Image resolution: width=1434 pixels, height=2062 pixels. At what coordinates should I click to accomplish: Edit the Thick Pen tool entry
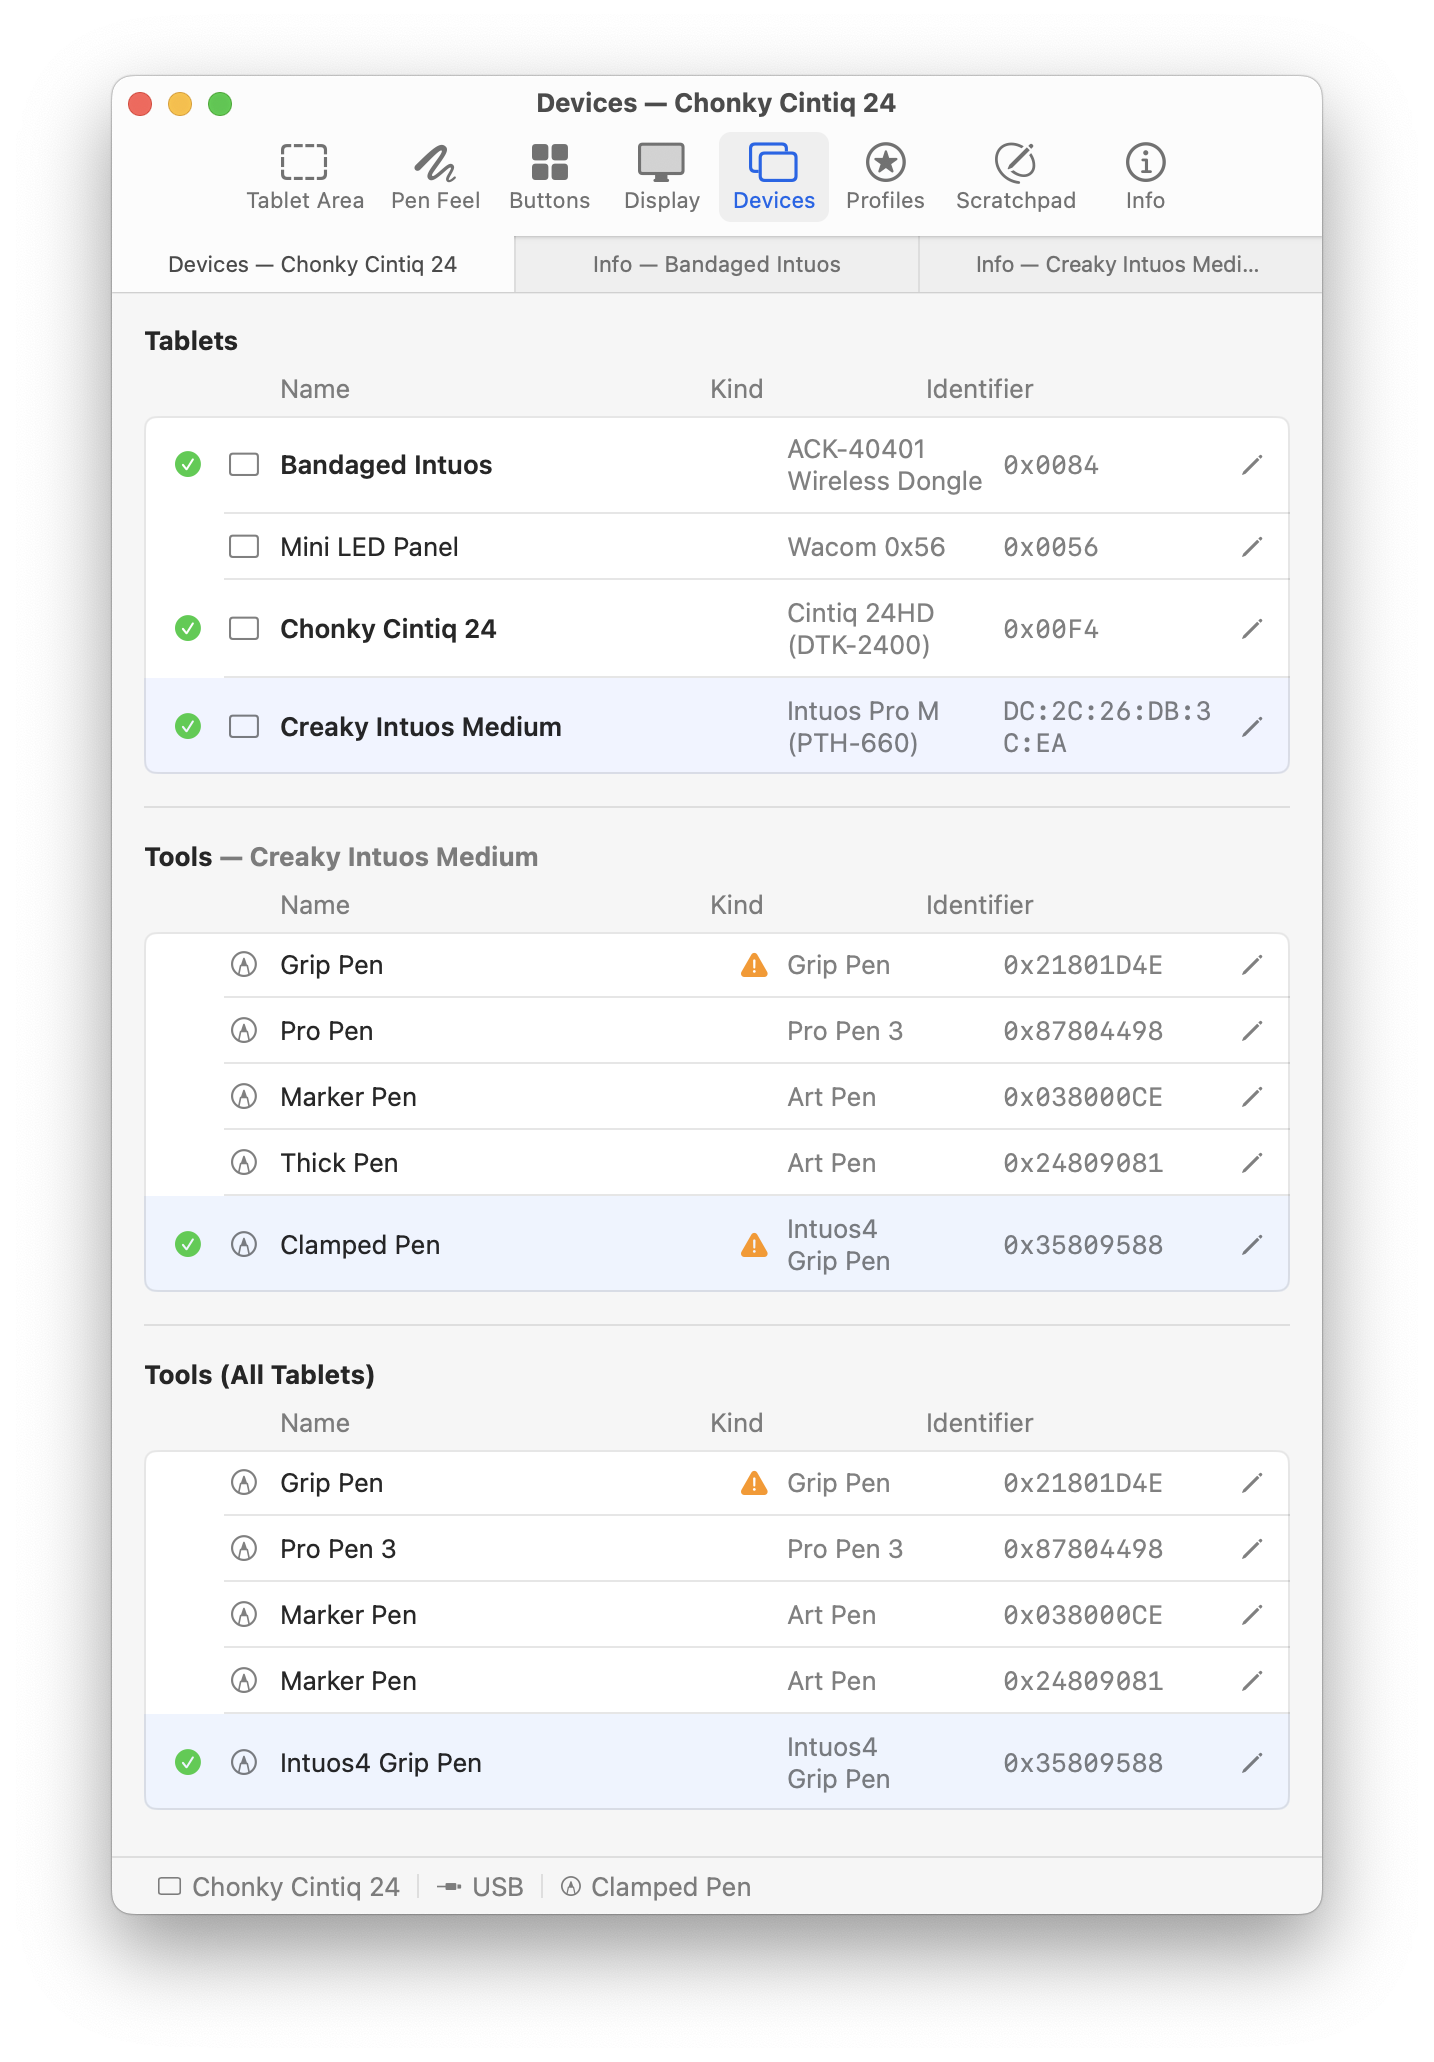pos(1252,1163)
